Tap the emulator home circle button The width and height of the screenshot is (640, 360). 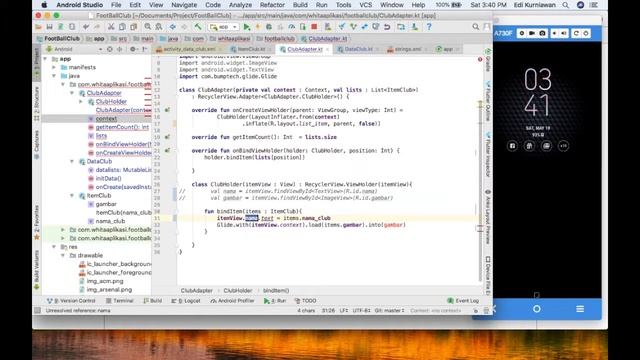click(537, 309)
